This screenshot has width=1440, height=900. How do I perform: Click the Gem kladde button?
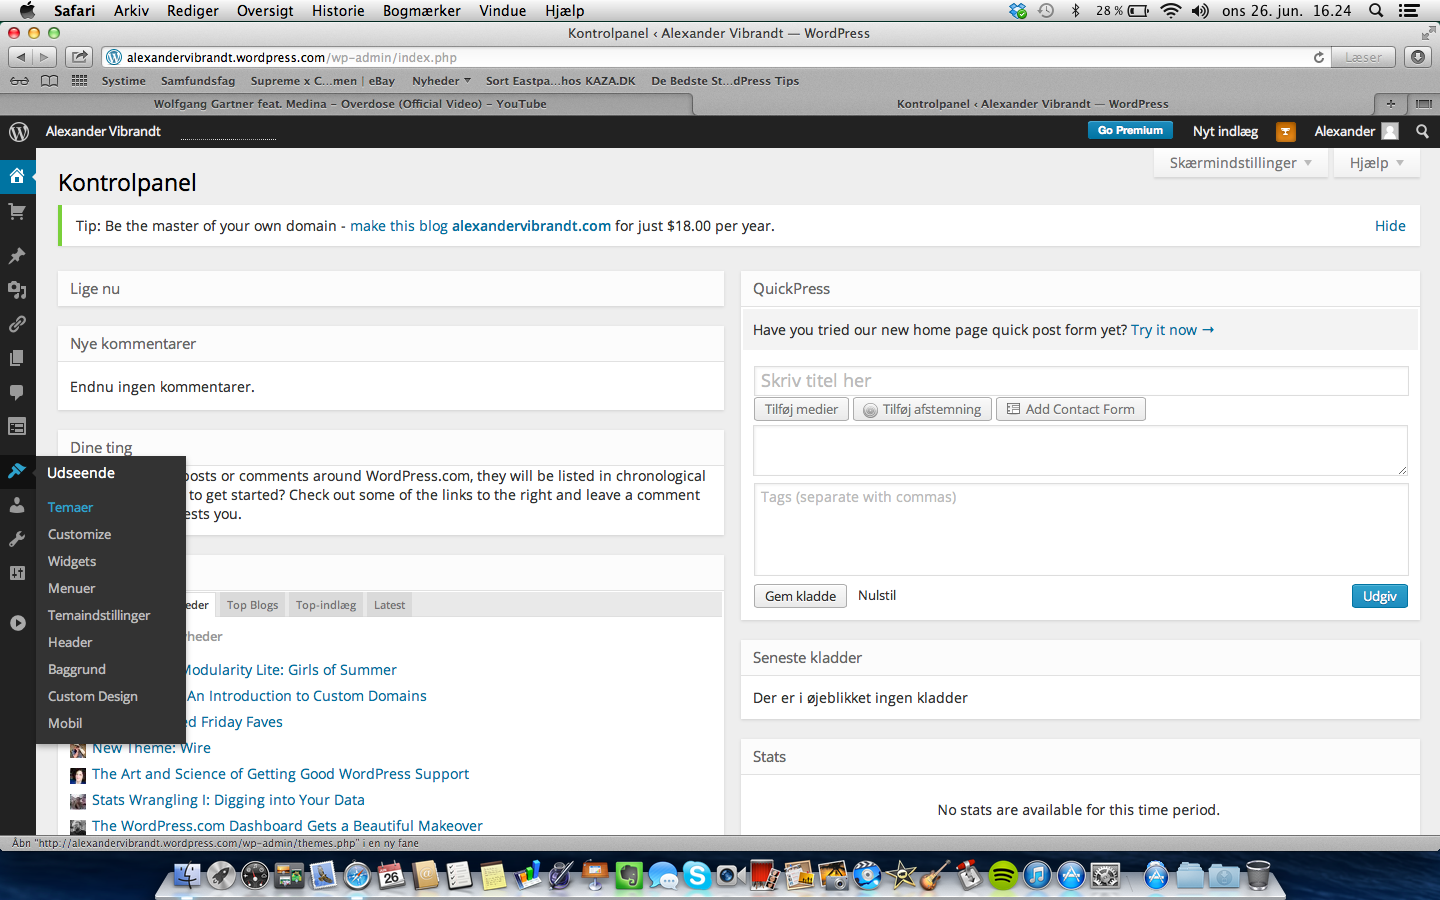tap(800, 596)
